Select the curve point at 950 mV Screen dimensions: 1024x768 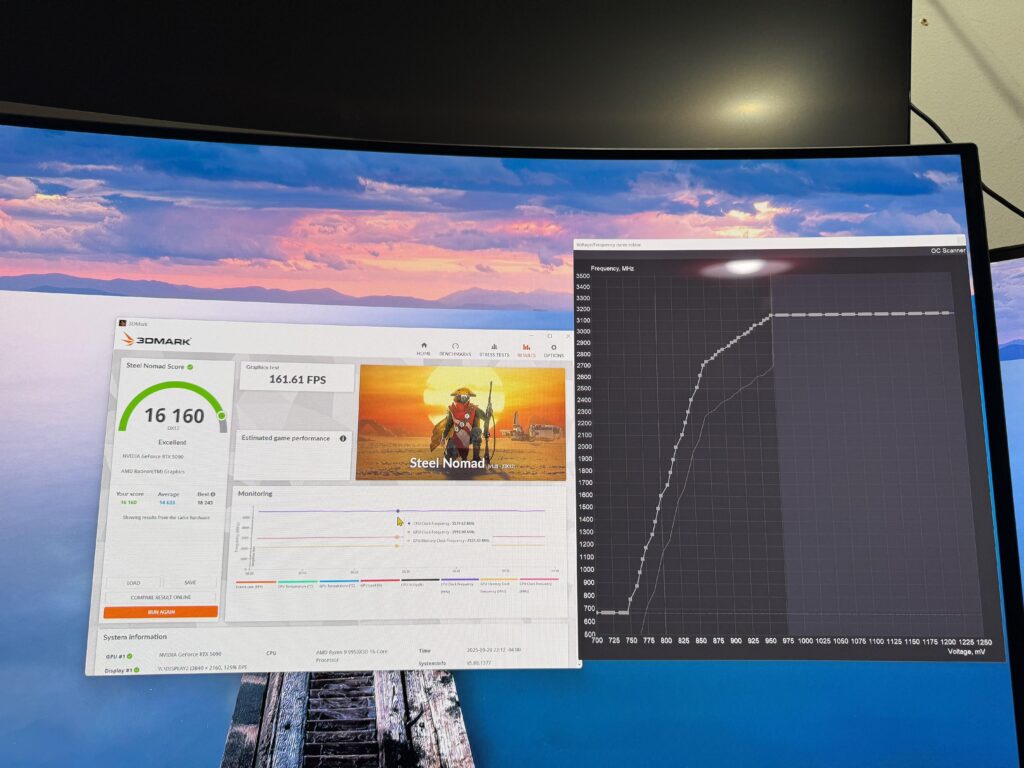(x=771, y=316)
